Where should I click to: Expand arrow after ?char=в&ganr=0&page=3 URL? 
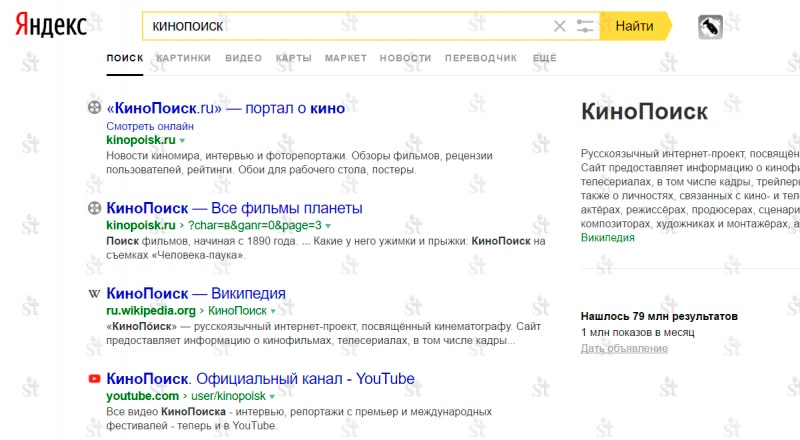[328, 226]
